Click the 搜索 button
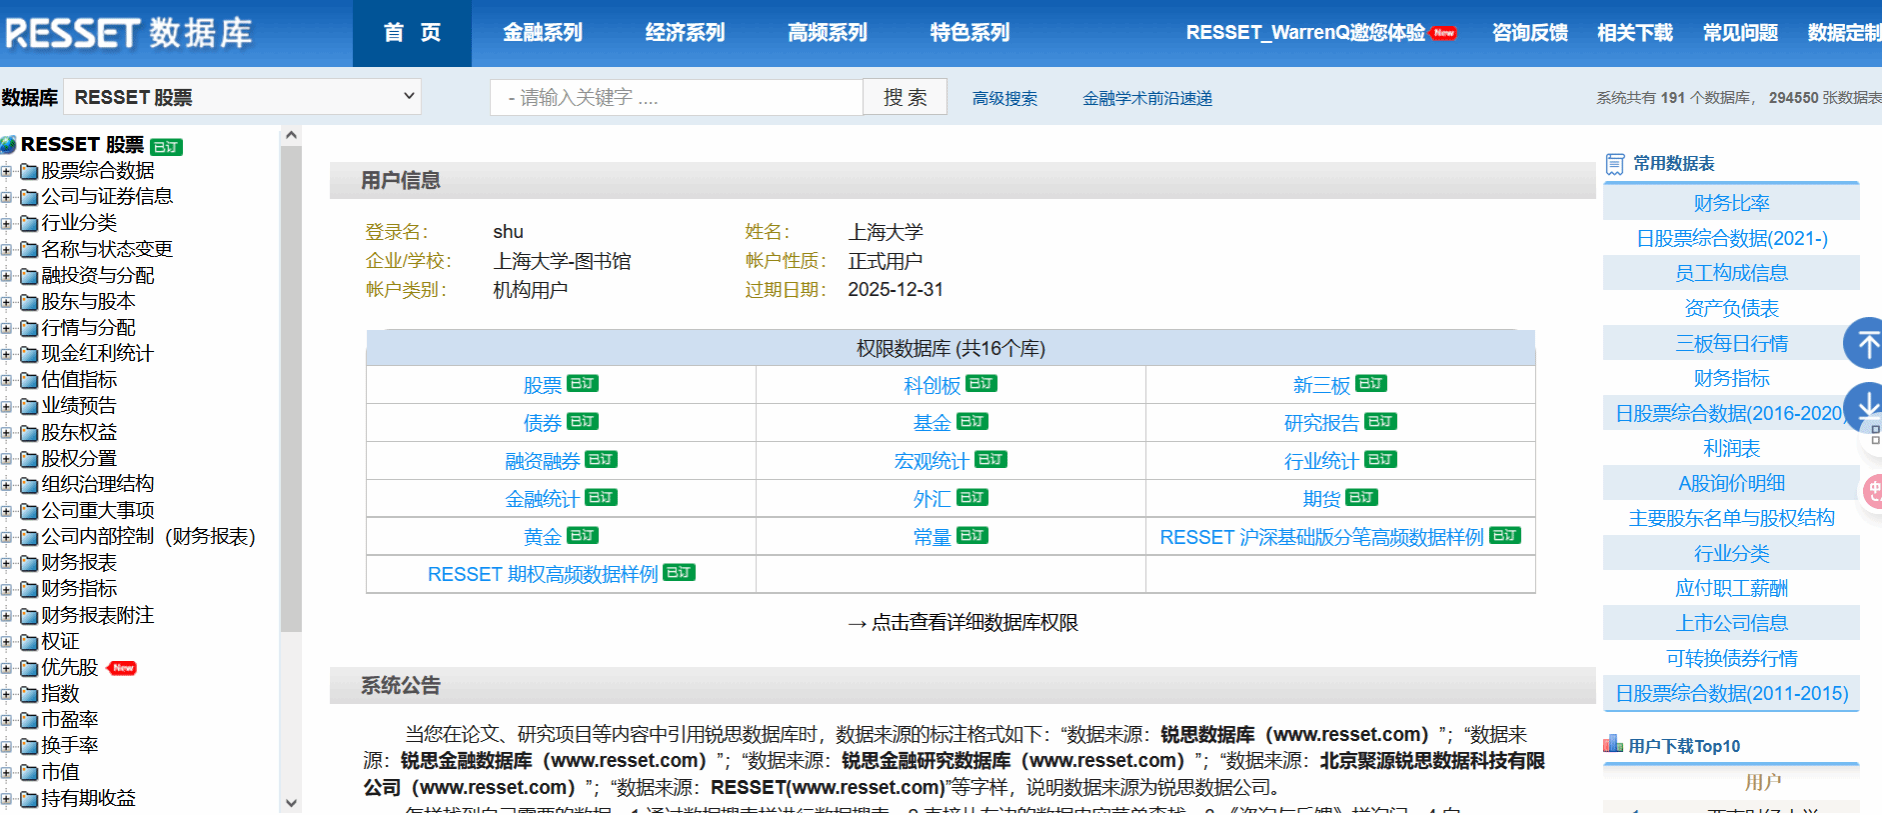Image resolution: width=1882 pixels, height=815 pixels. pos(905,97)
